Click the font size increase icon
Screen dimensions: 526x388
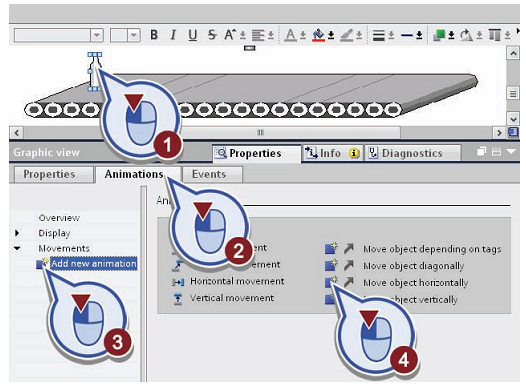pyautogui.click(x=230, y=35)
